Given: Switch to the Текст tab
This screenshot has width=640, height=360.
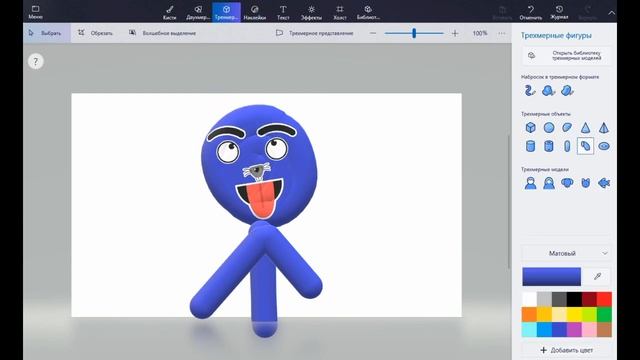Looking at the screenshot, I should (x=283, y=12).
